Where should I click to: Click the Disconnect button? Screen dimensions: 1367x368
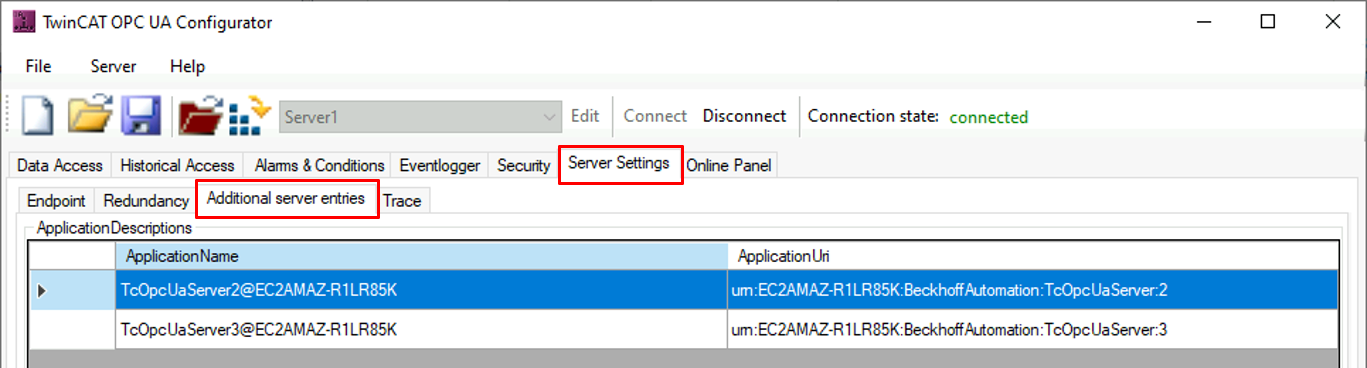click(x=744, y=116)
